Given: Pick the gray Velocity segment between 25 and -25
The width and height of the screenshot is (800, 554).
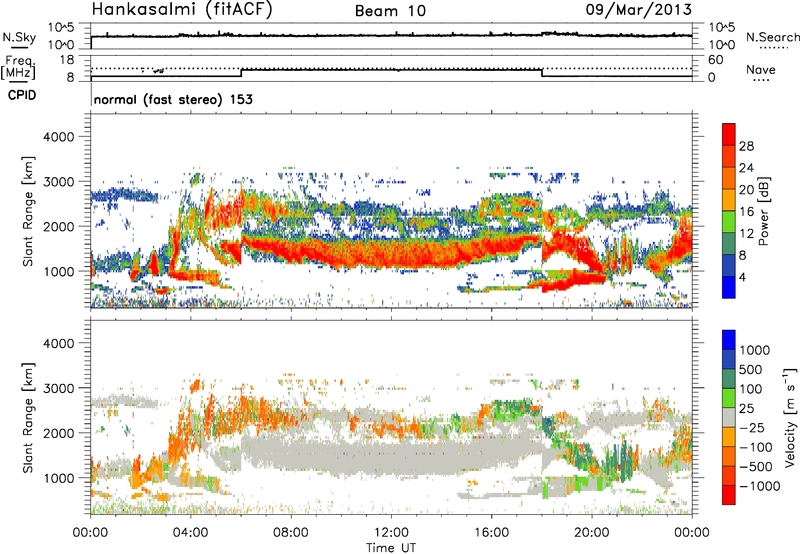Looking at the screenshot, I should [729, 417].
